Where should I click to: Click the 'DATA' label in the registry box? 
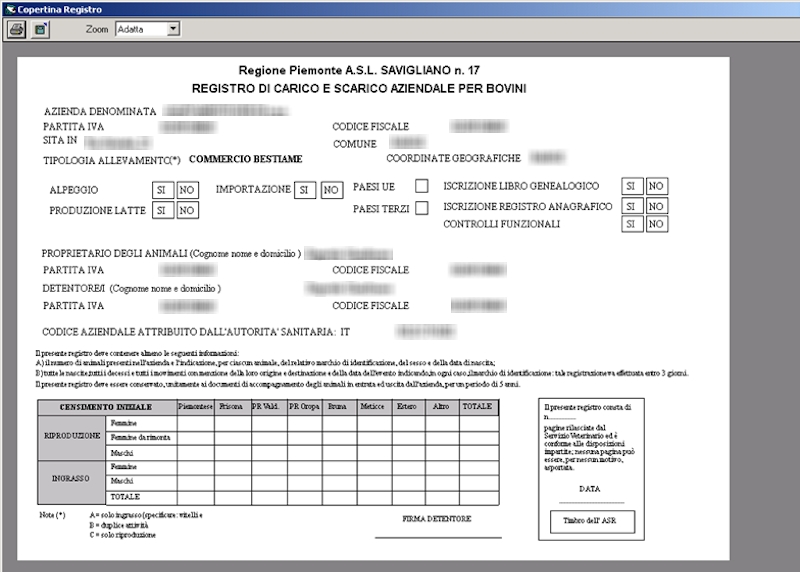(590, 489)
